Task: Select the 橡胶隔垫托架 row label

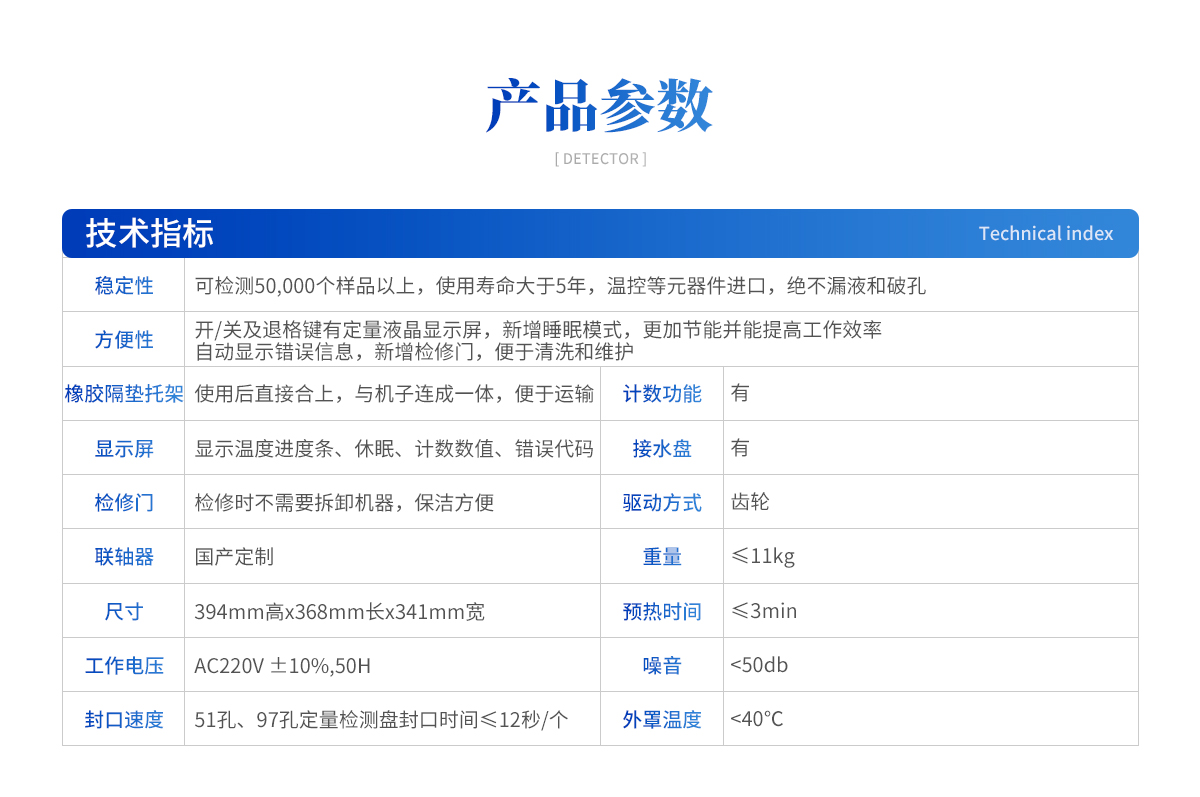Action: (x=124, y=394)
